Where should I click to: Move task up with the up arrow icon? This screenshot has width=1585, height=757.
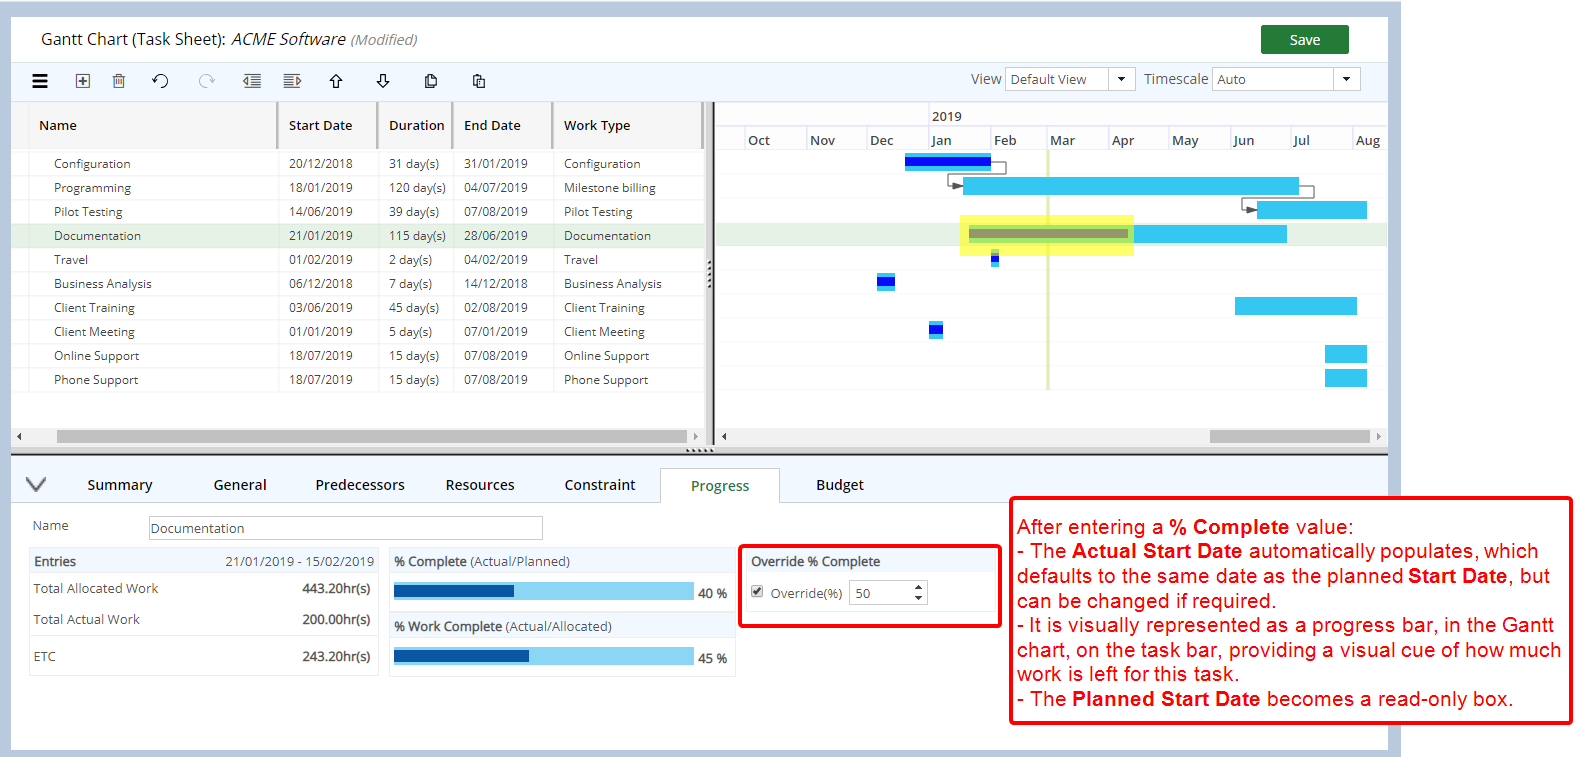(x=336, y=81)
